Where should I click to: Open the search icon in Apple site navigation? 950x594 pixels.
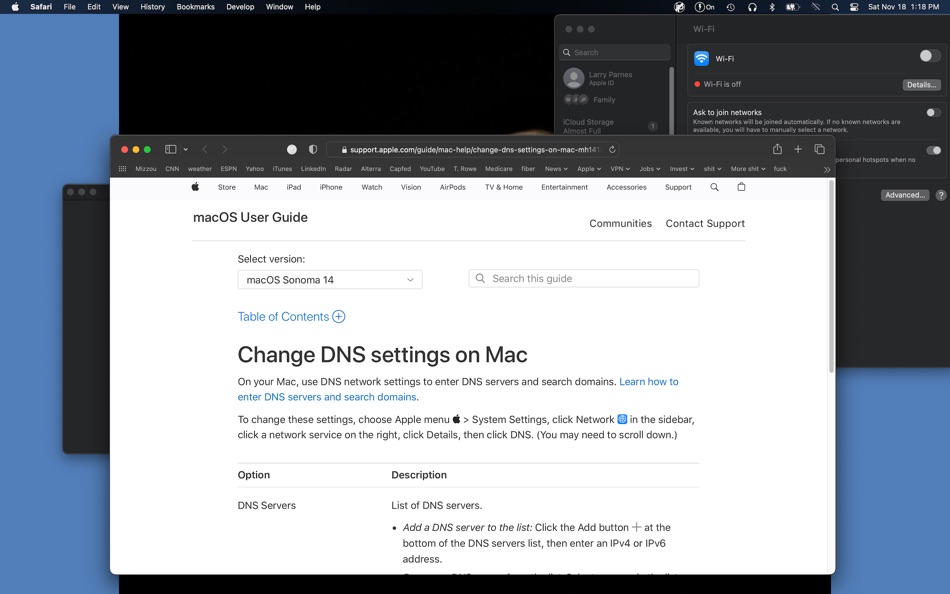pyautogui.click(x=714, y=187)
